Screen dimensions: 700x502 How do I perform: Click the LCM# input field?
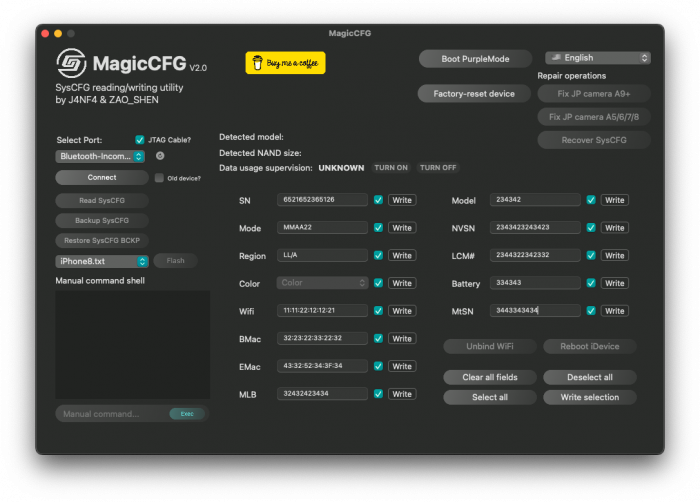point(535,255)
